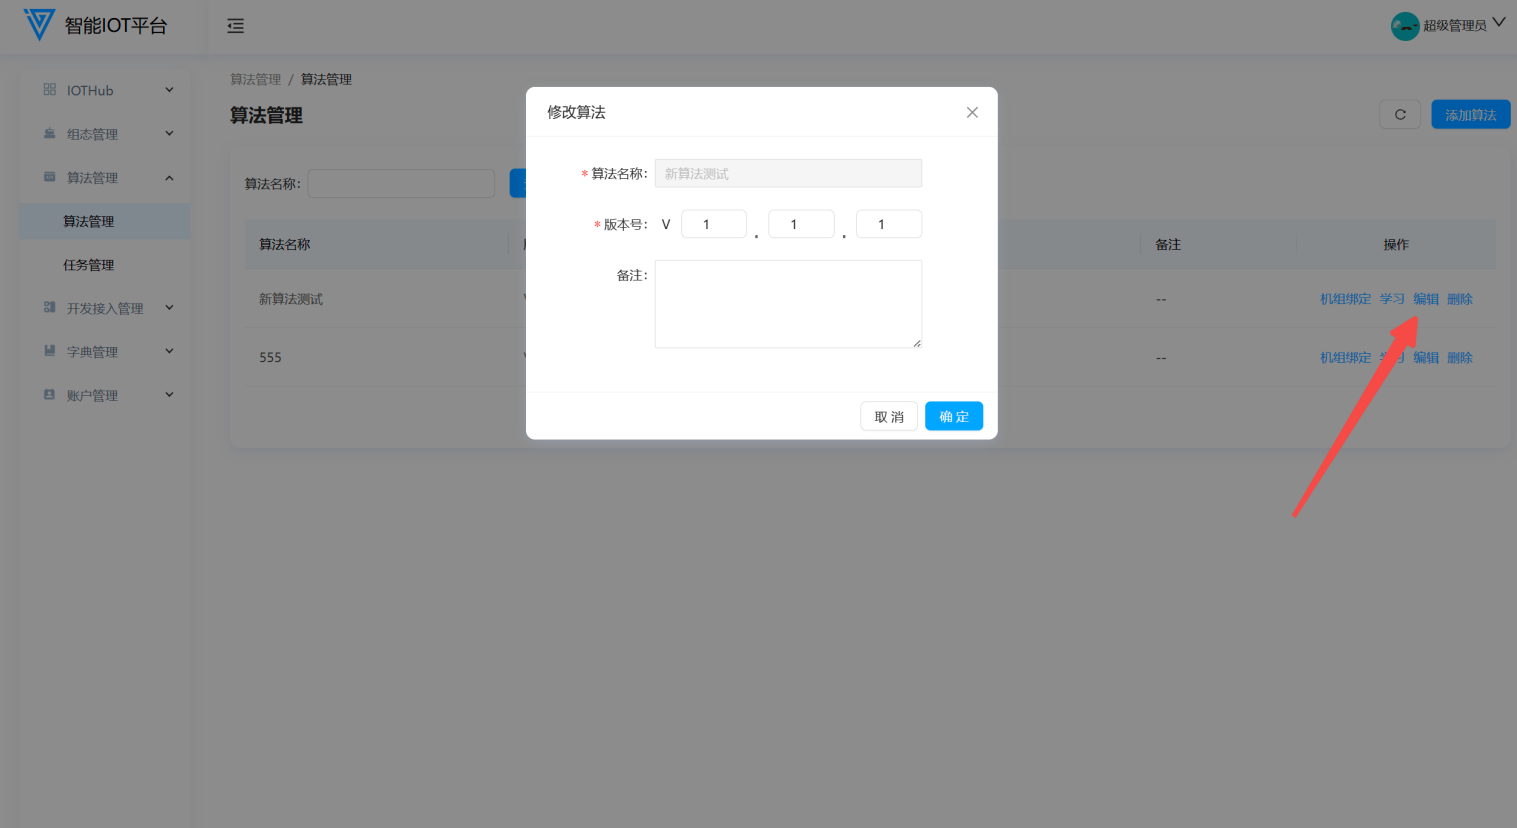Click the 账户管理 user icon

click(50, 395)
